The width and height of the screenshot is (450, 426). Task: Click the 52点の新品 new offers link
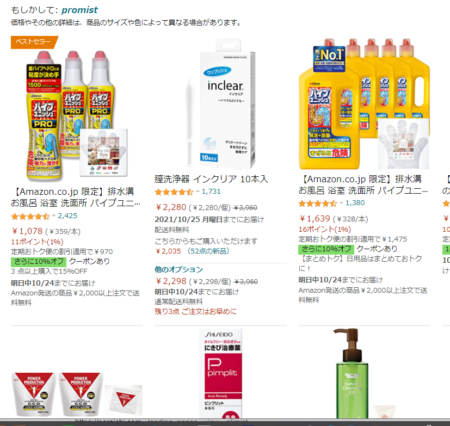point(208,251)
